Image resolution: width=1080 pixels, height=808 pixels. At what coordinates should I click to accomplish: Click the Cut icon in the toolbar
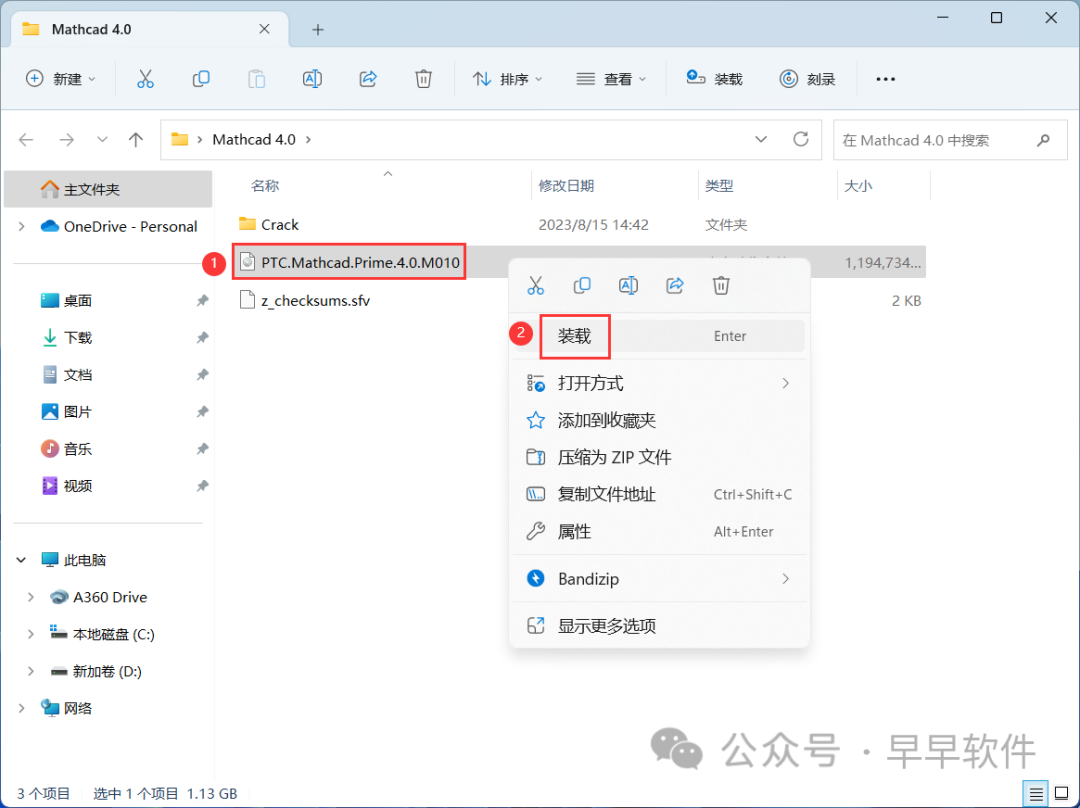145,79
